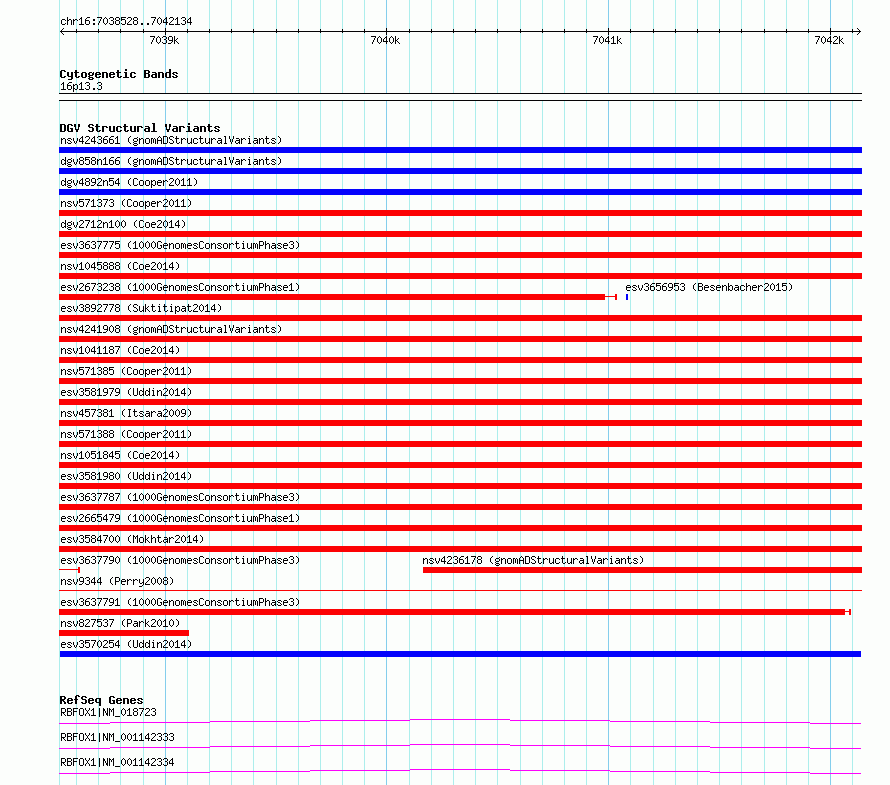Open nsv4241908 gnomAD variant label
The width and height of the screenshot is (890, 785).
(171, 329)
